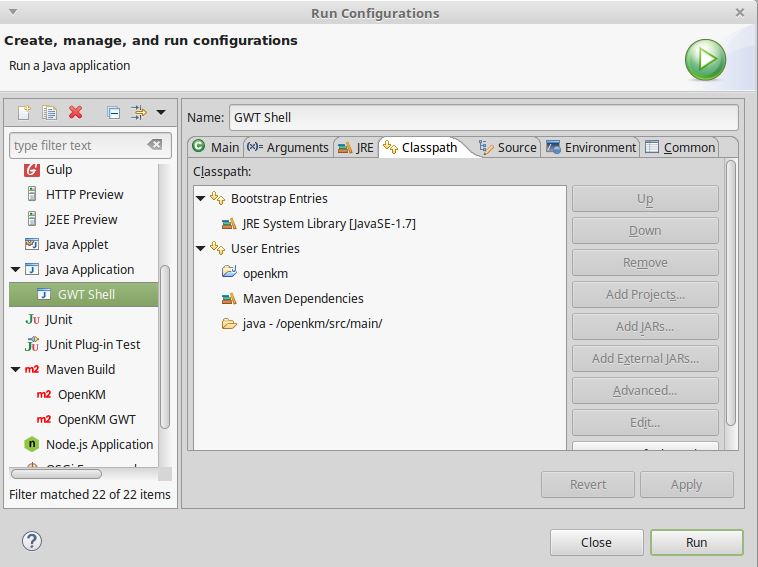758x567 pixels.
Task: Click the filter configurations icon
Action: [x=138, y=113]
